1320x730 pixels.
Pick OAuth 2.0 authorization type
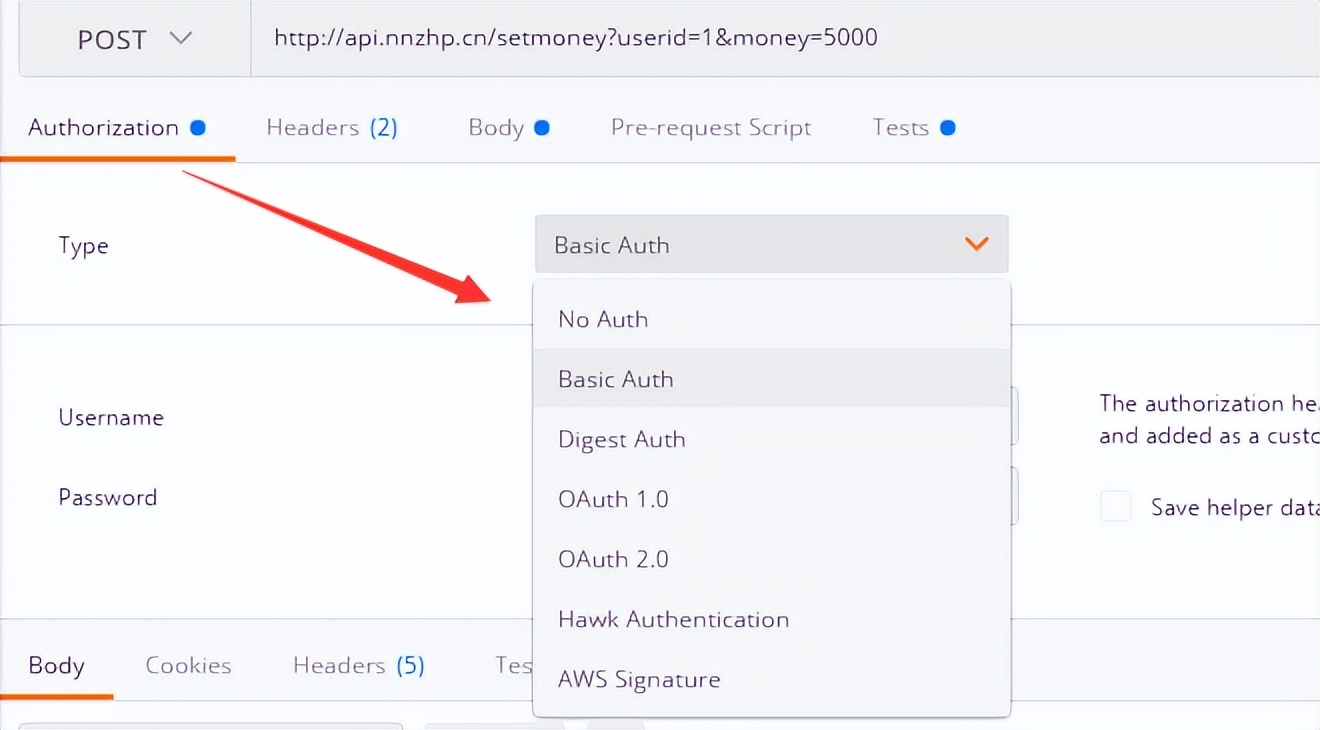click(613, 559)
